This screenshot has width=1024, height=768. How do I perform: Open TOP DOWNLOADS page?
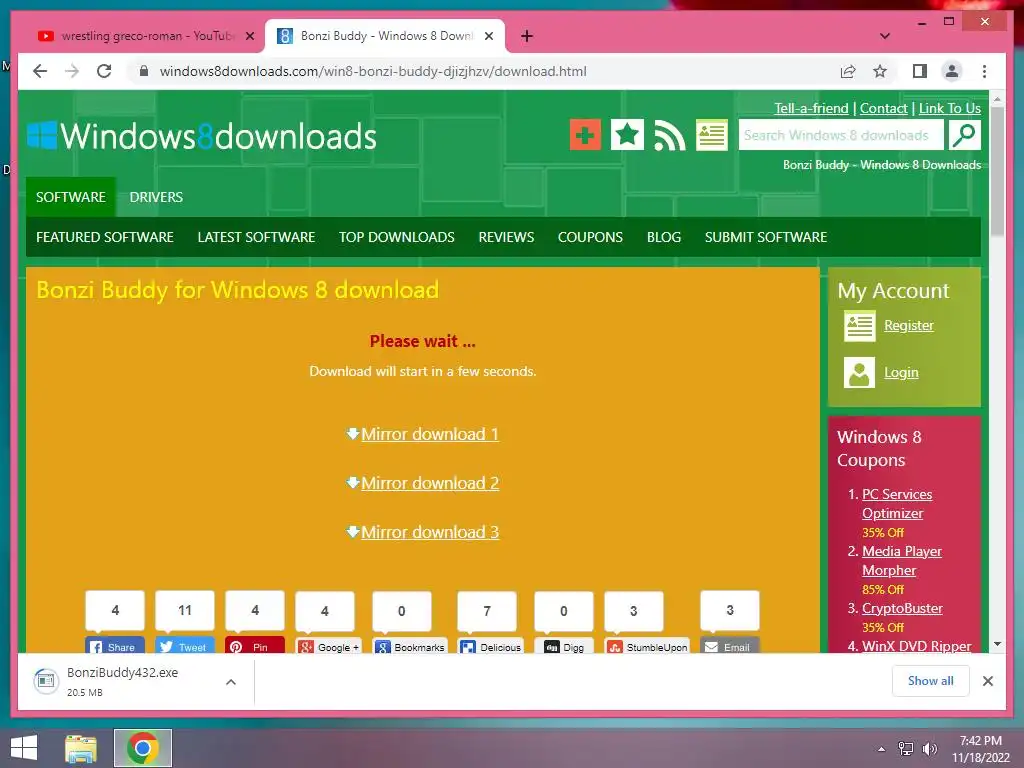[396, 237]
